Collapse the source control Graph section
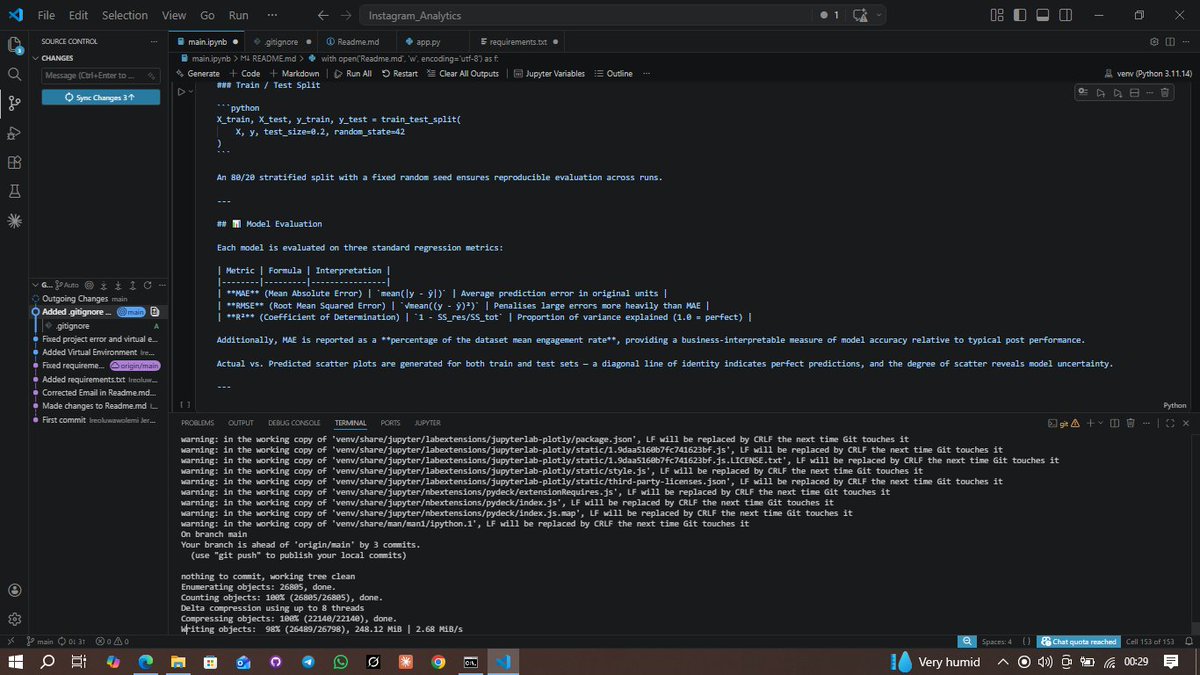 coord(36,285)
